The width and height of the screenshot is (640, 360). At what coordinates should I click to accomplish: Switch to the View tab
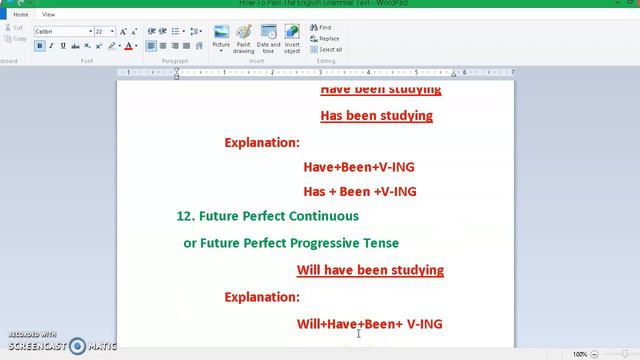pyautogui.click(x=49, y=14)
